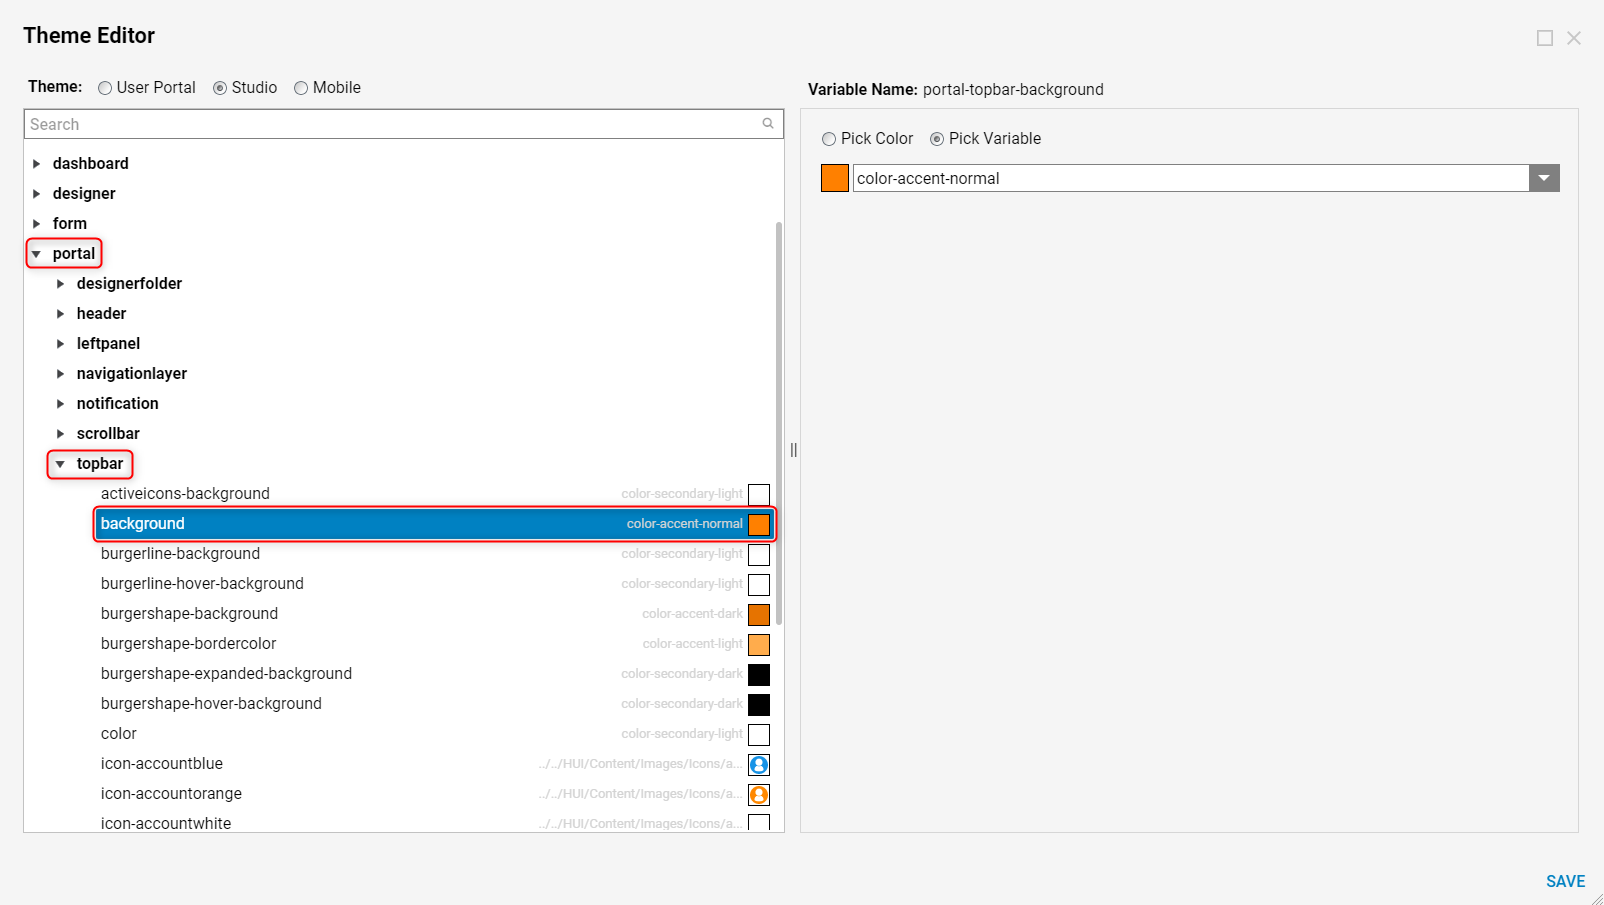Screen dimensions: 1604x905
Task: Click the burgershape-hover-background black swatch
Action: coord(759,705)
